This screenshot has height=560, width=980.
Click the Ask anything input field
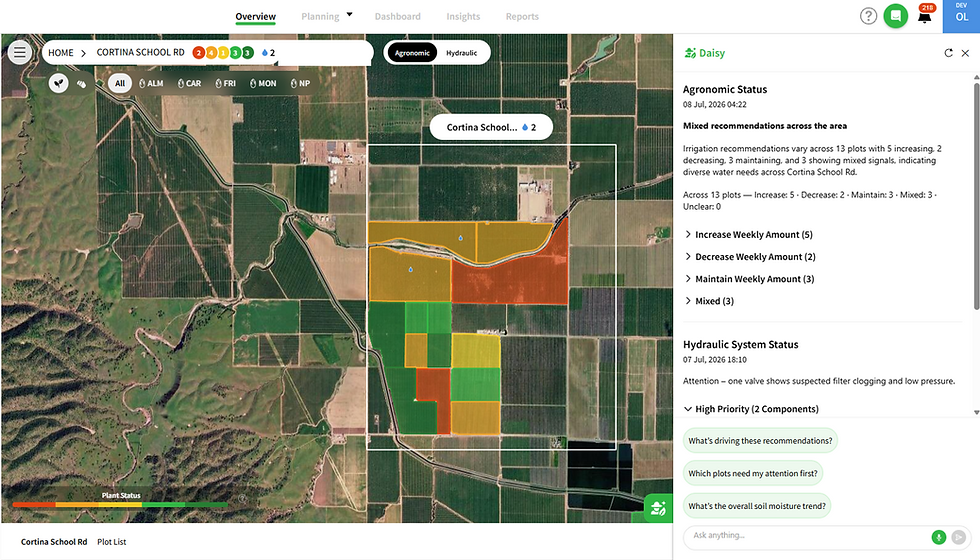pos(808,536)
